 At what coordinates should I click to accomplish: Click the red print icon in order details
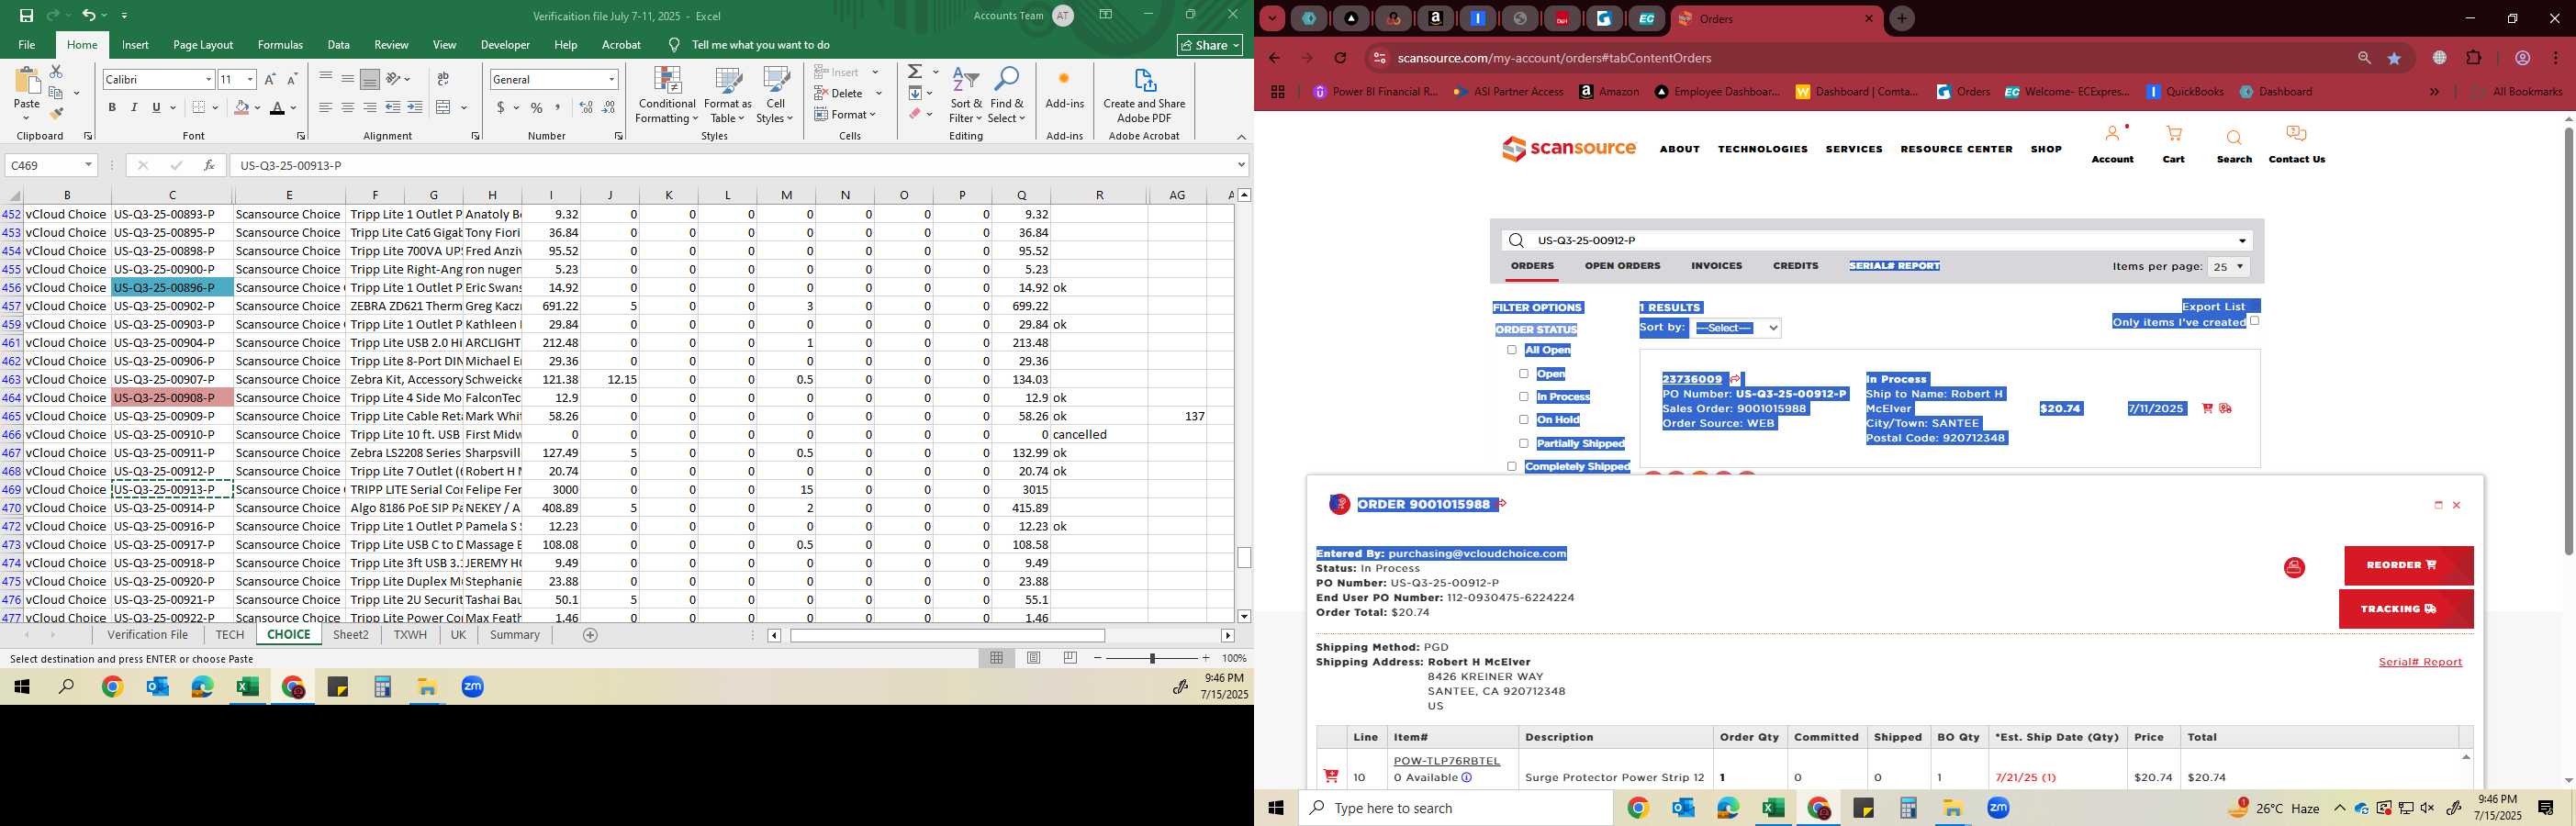tap(2294, 568)
